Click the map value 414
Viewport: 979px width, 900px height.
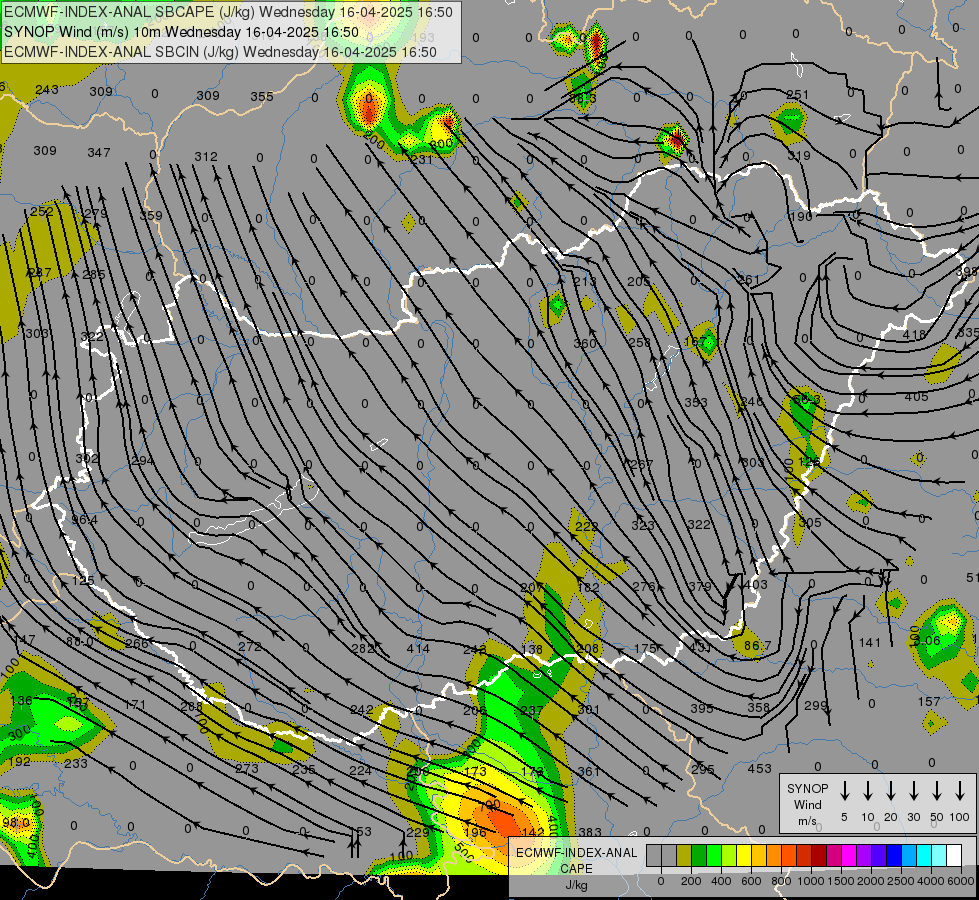pyautogui.click(x=418, y=648)
